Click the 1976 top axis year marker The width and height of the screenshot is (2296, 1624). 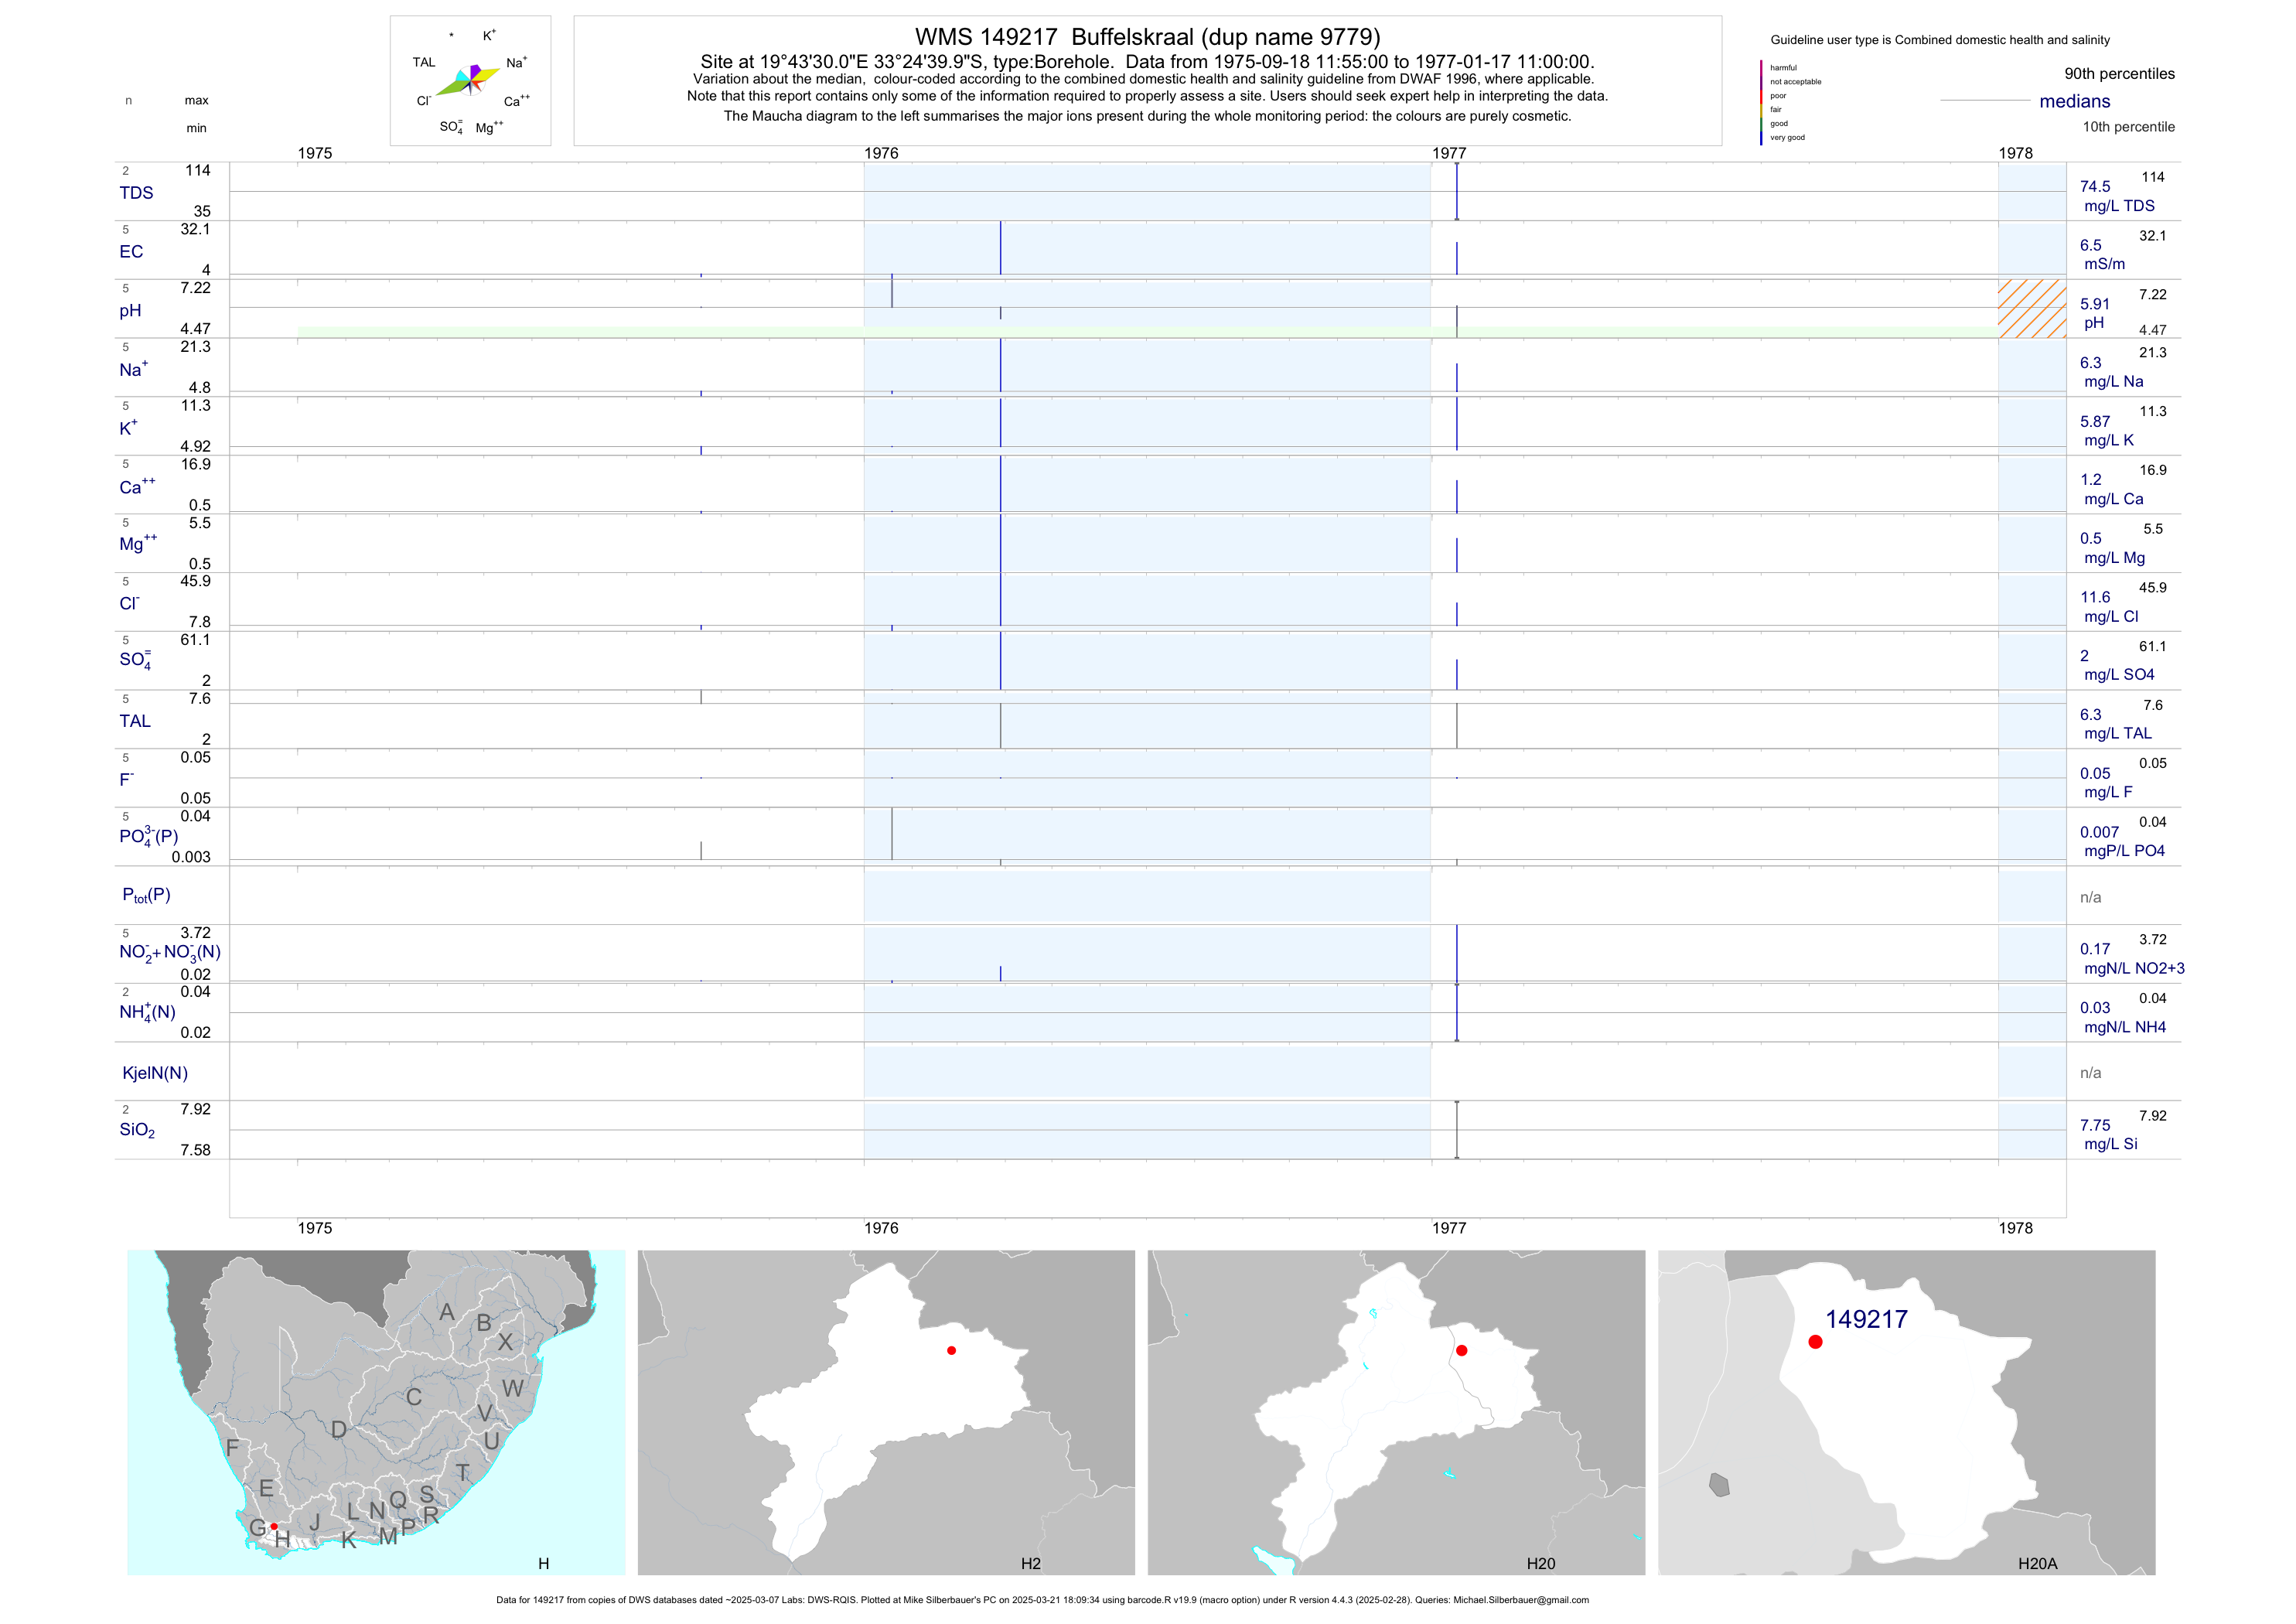point(881,153)
